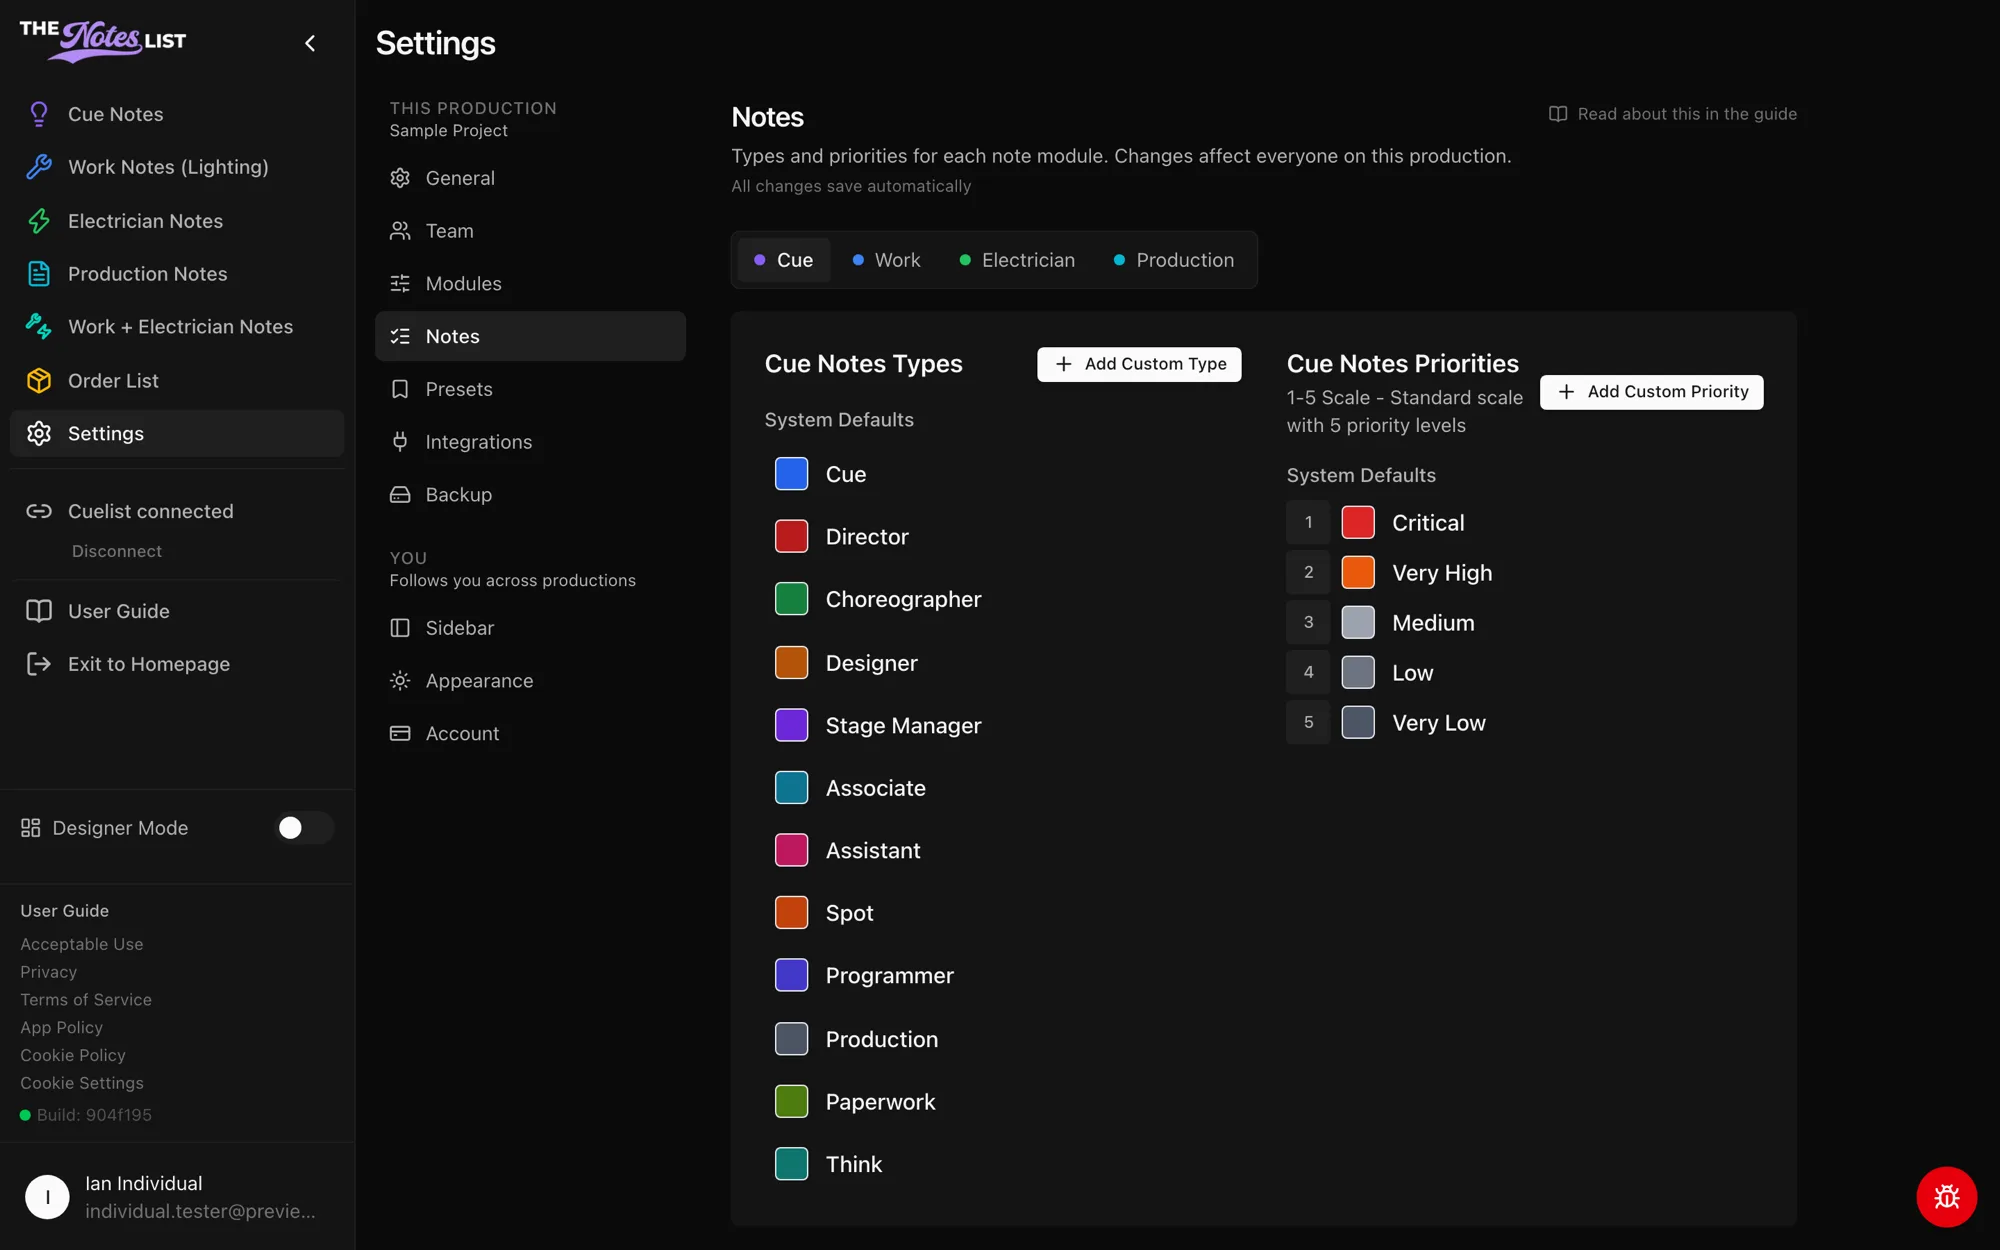Open the Acceptable Use link

[x=82, y=944]
